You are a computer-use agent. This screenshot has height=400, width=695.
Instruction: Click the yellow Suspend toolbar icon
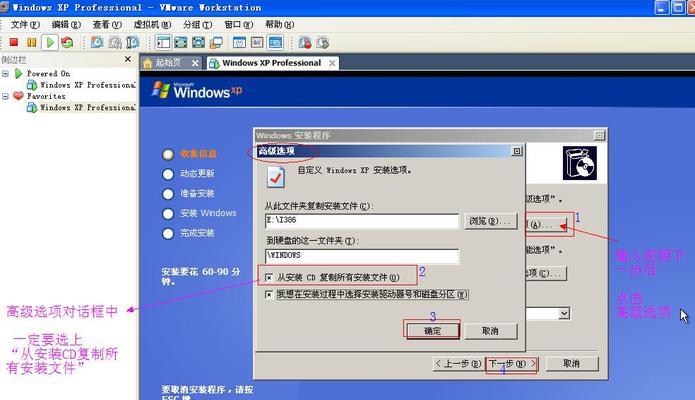pos(31,43)
